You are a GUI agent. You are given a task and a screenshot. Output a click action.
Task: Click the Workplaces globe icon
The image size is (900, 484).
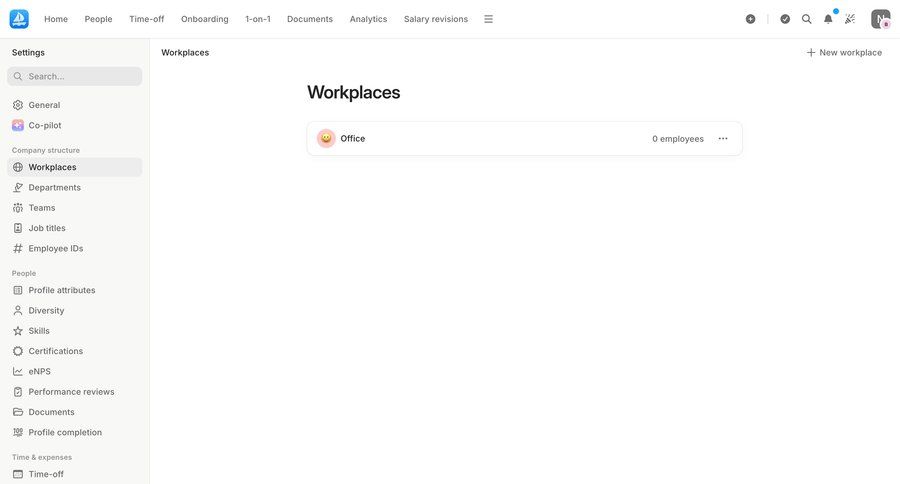pyautogui.click(x=18, y=167)
